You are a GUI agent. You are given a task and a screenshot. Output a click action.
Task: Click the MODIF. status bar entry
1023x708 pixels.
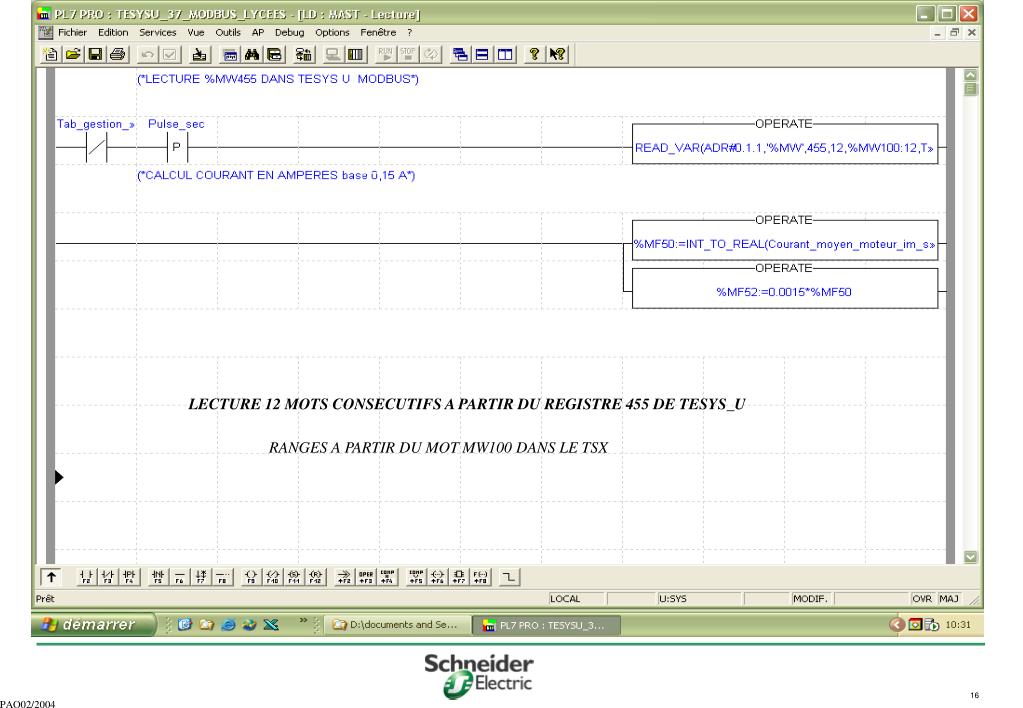click(x=810, y=598)
